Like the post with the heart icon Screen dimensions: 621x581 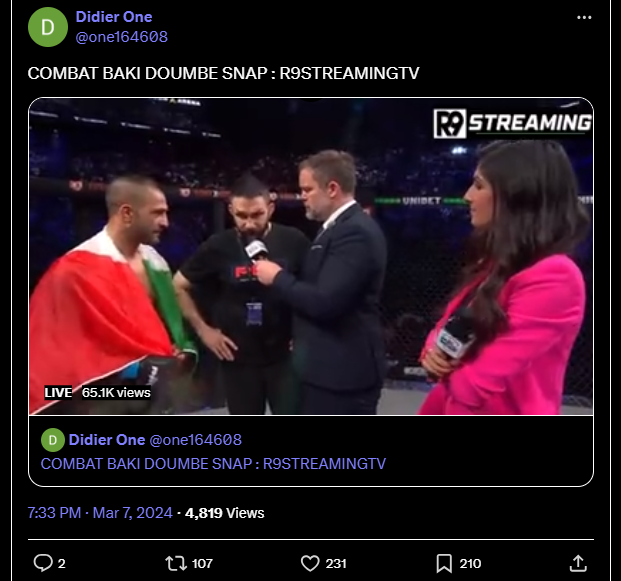point(310,563)
